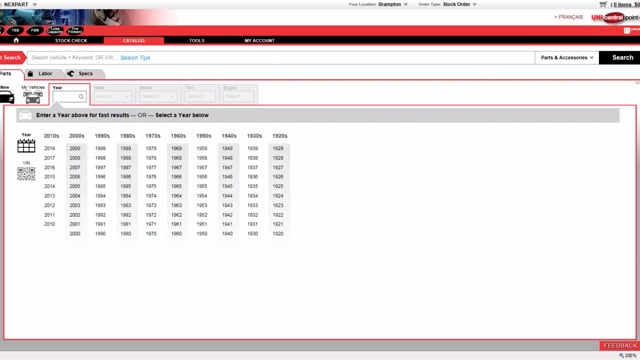Switch to the Specs tab
Image resolution: width=640 pixels, height=360 pixels.
pyautogui.click(x=84, y=74)
